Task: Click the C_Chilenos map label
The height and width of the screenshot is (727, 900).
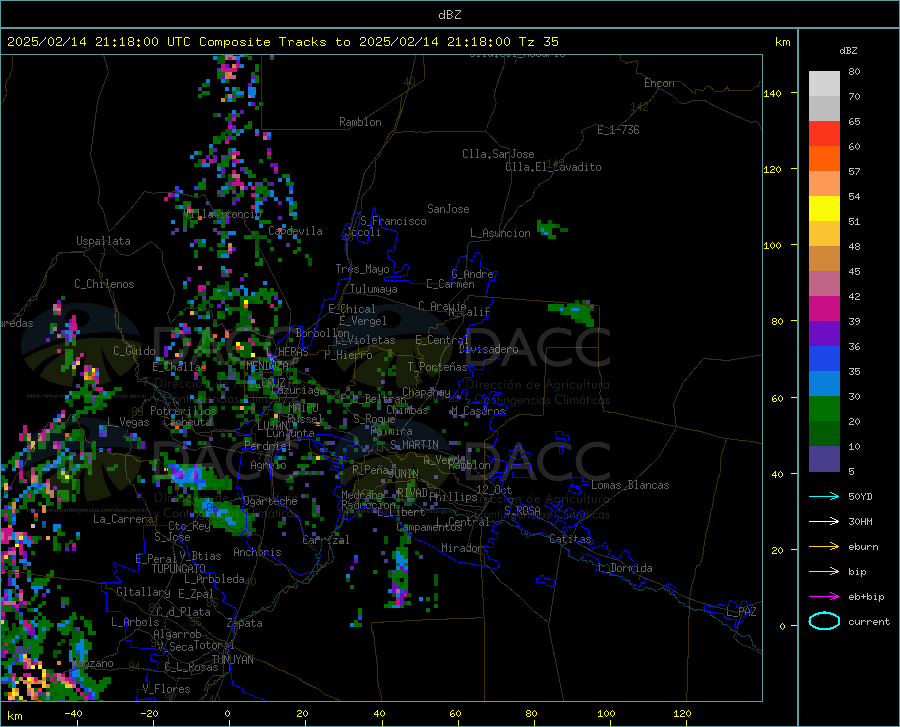Action: (x=104, y=284)
